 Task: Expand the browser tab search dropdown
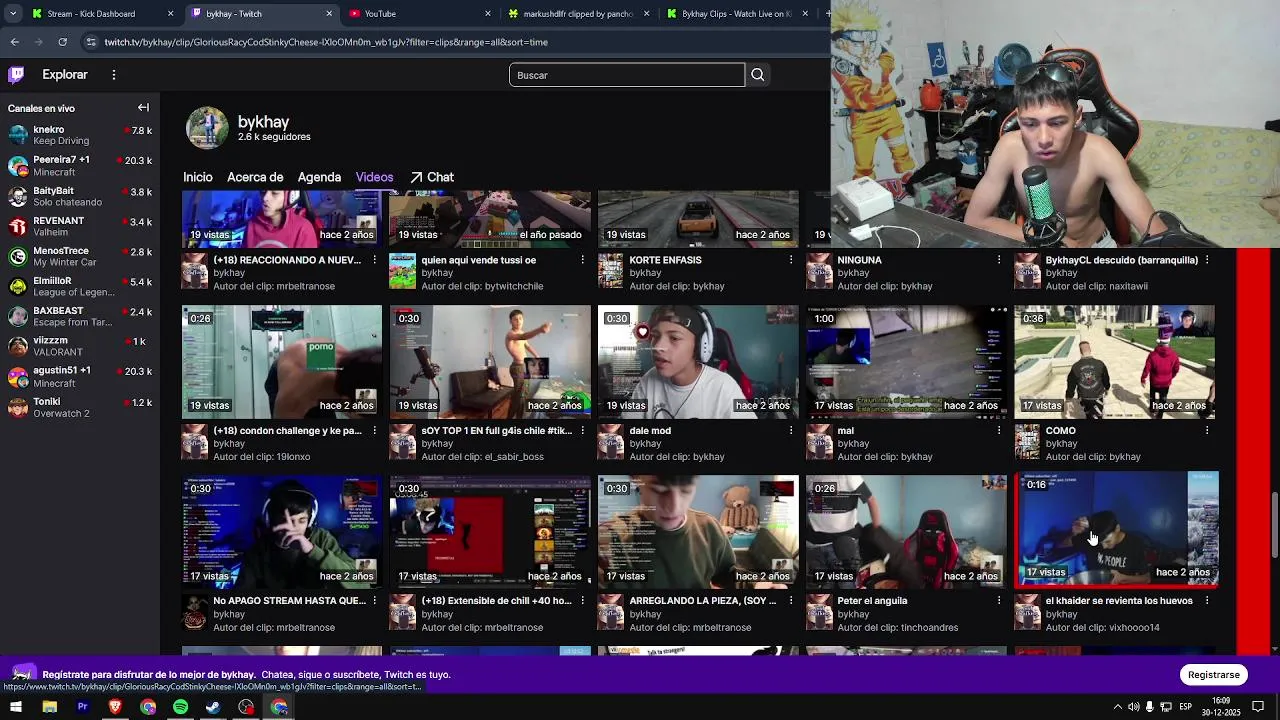13,14
